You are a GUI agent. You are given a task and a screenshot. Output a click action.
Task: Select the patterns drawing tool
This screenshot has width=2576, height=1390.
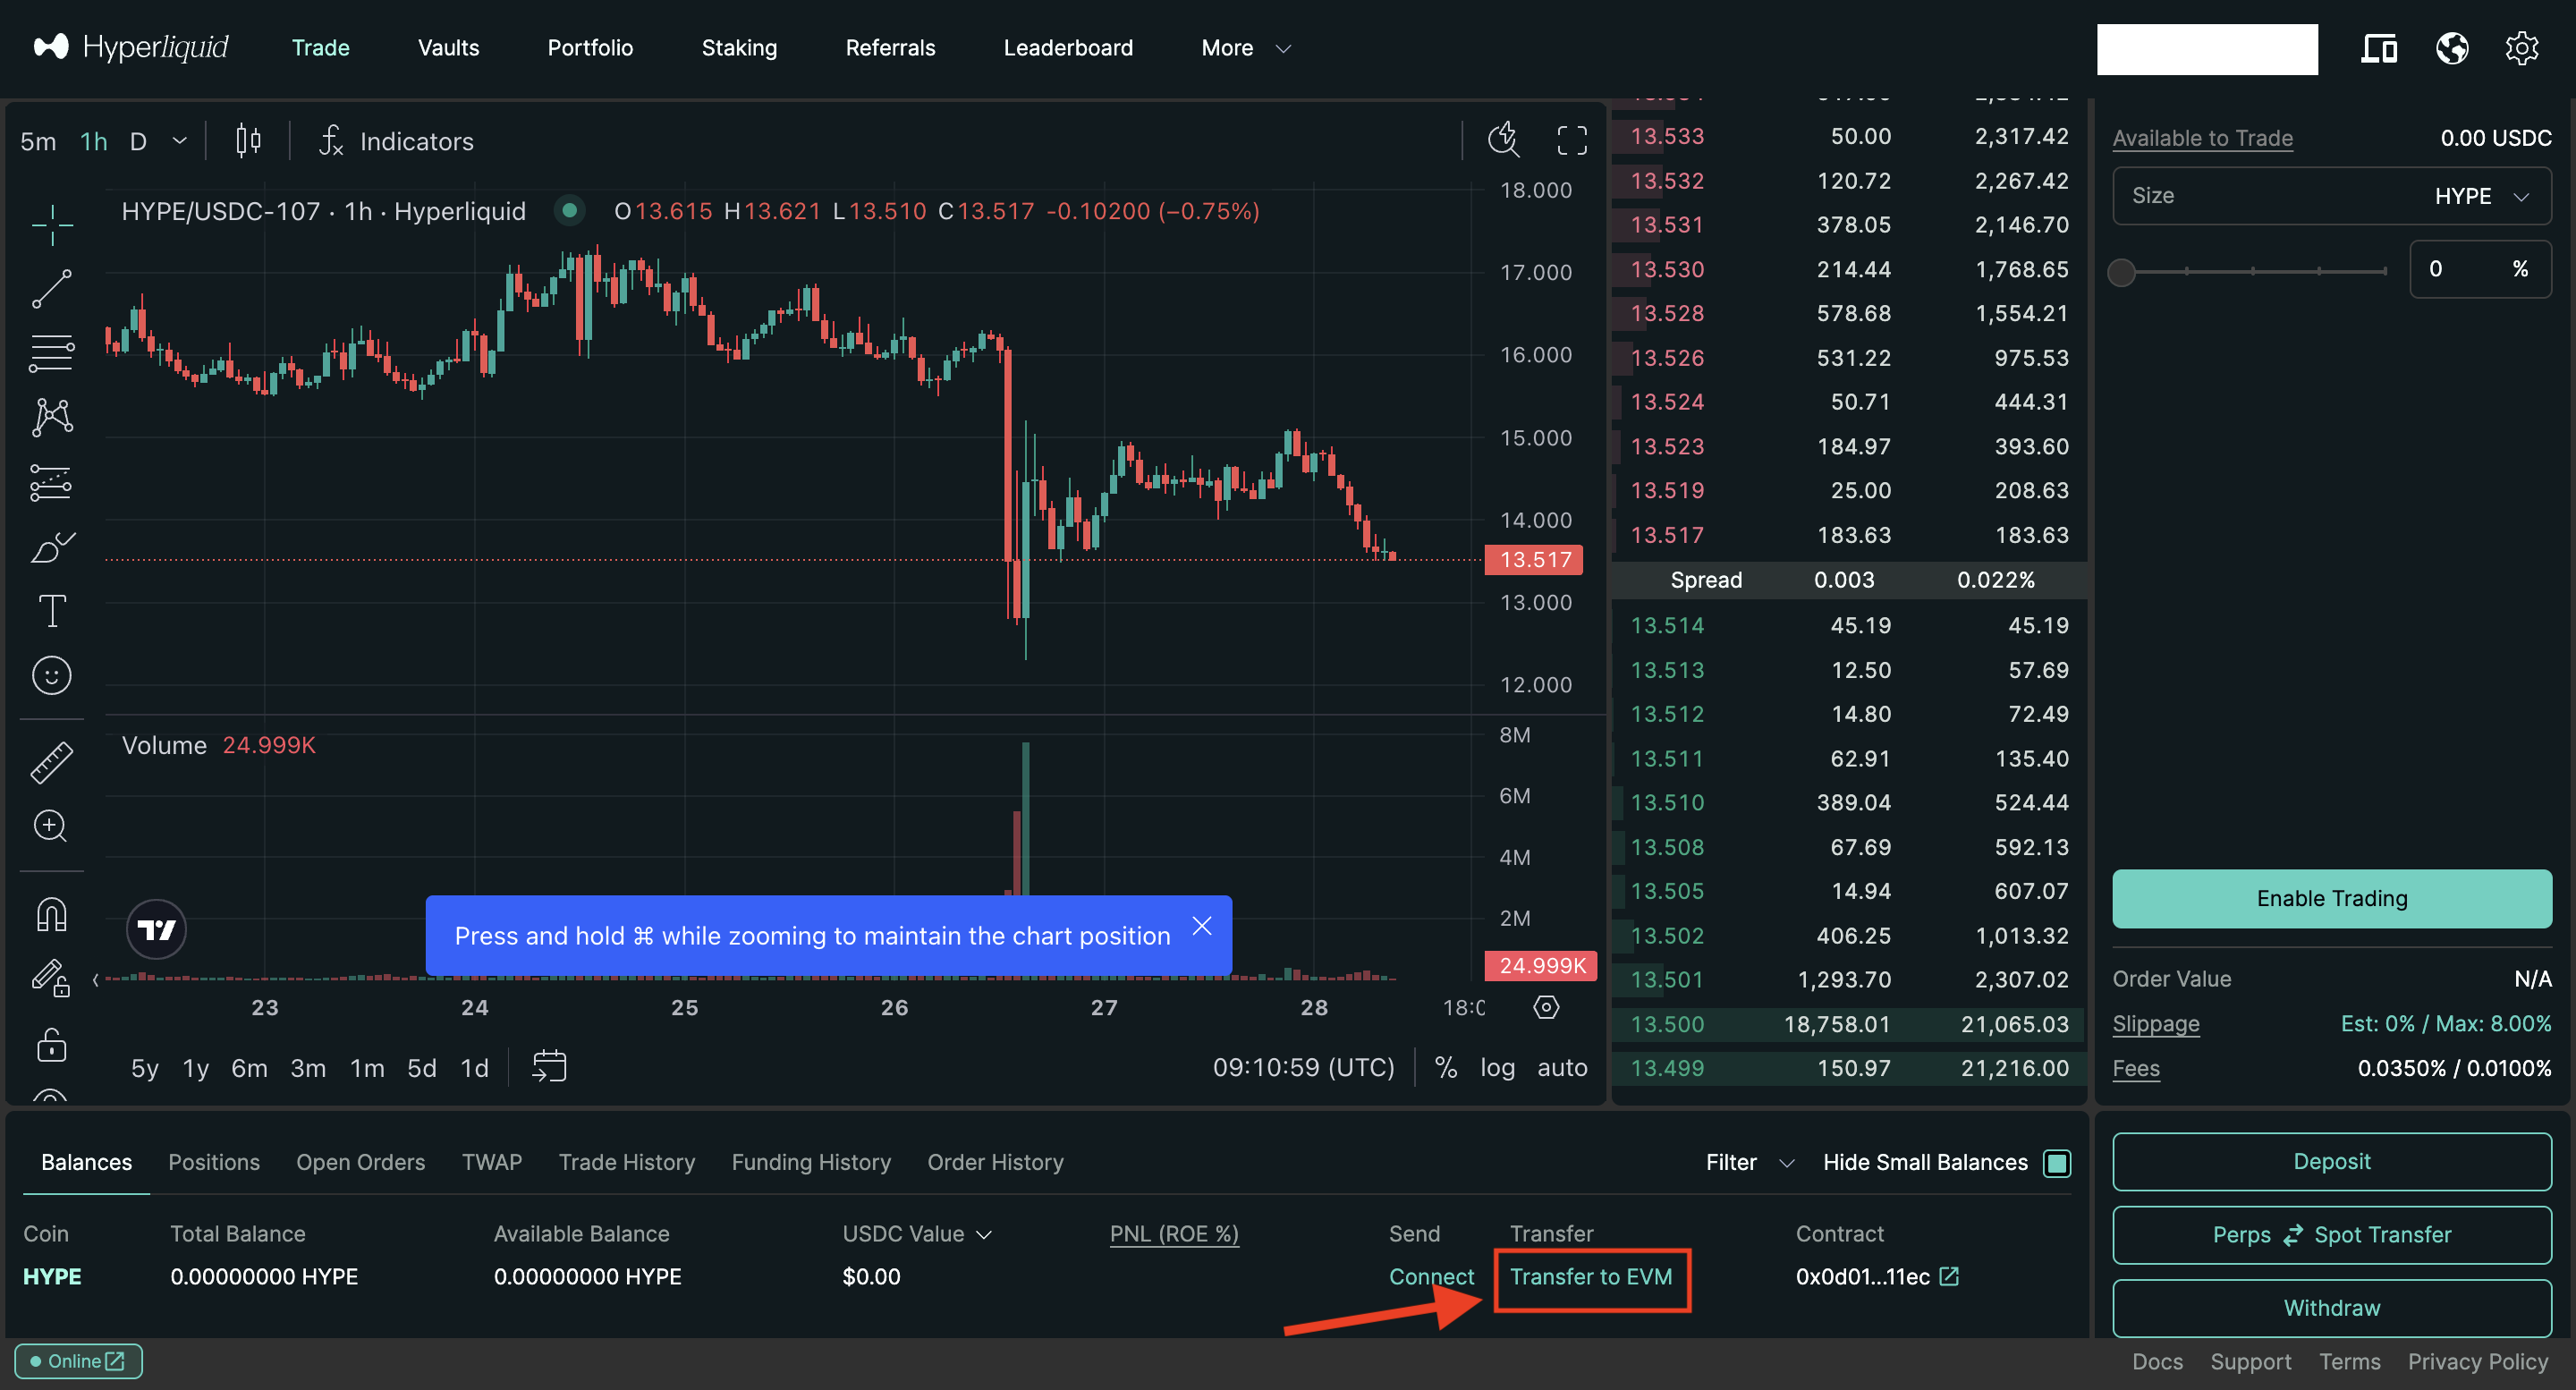point(51,417)
